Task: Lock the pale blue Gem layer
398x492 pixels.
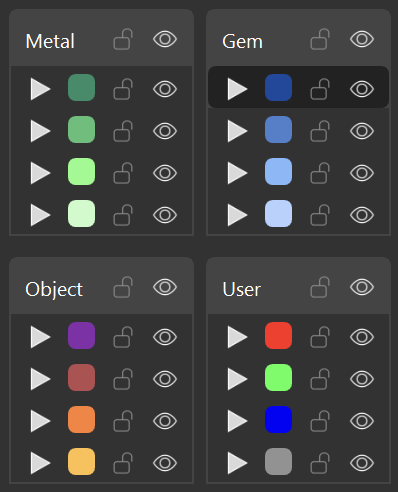Action: point(320,215)
